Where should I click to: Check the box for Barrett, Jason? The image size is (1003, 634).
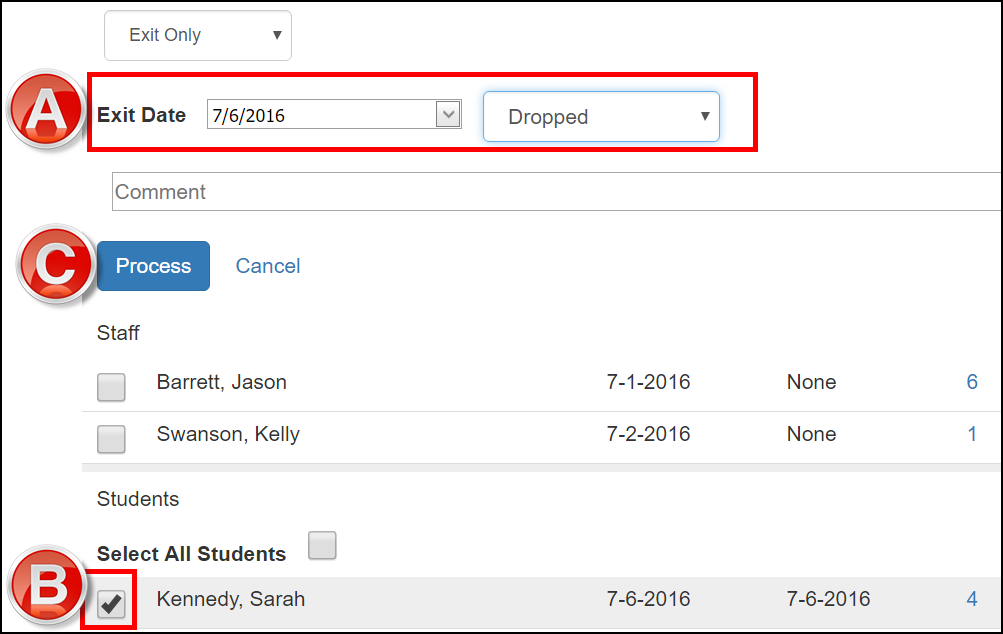click(x=111, y=387)
